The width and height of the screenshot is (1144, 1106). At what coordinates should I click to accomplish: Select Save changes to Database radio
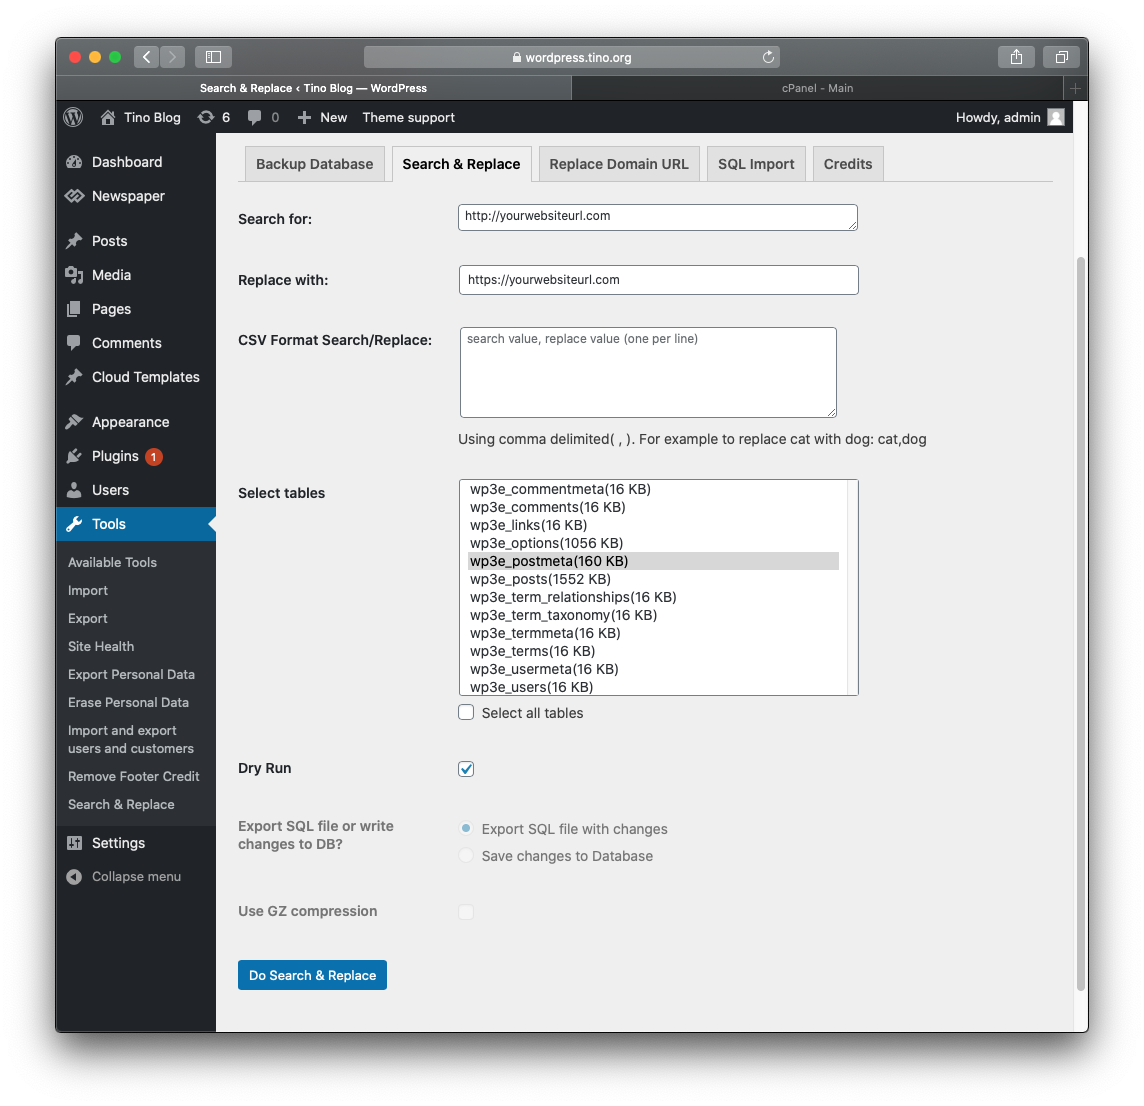tap(466, 856)
